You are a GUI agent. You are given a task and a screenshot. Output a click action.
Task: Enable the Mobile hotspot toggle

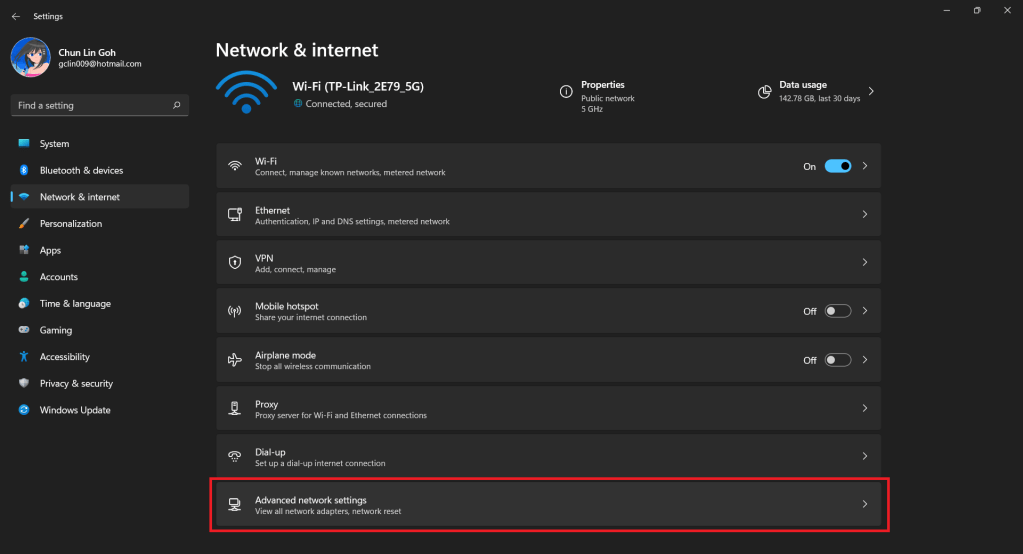click(x=837, y=311)
